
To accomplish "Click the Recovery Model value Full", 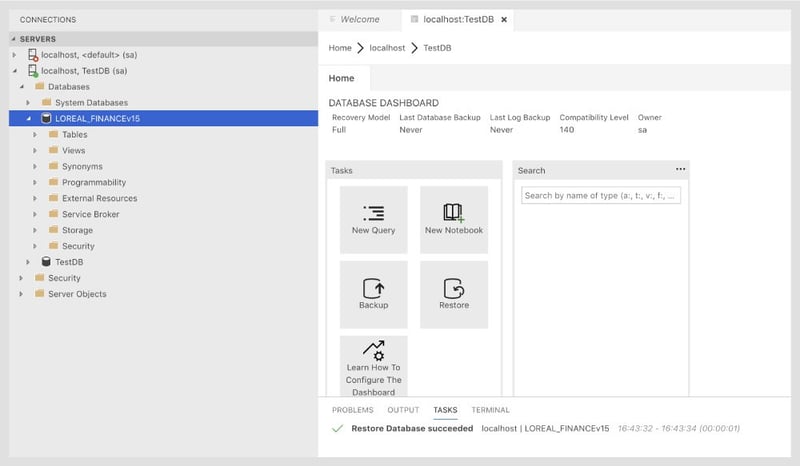I will point(339,130).
